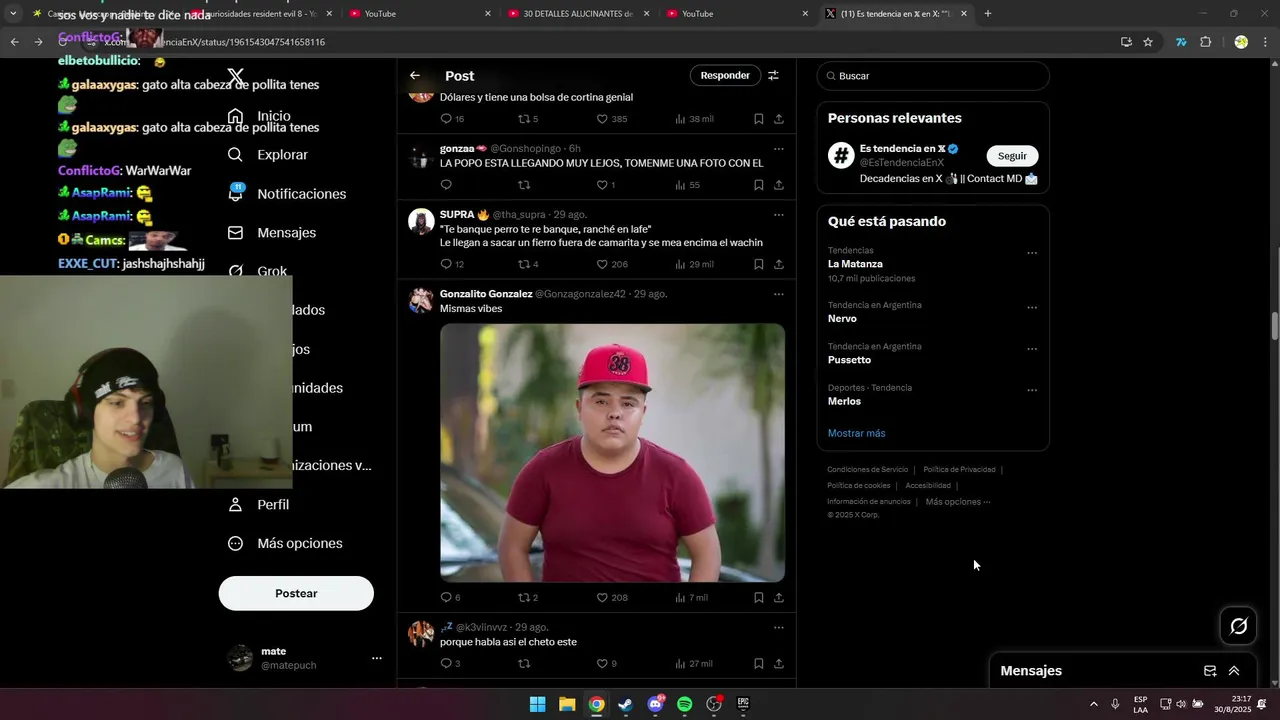Click the Buscar search field

click(x=933, y=76)
